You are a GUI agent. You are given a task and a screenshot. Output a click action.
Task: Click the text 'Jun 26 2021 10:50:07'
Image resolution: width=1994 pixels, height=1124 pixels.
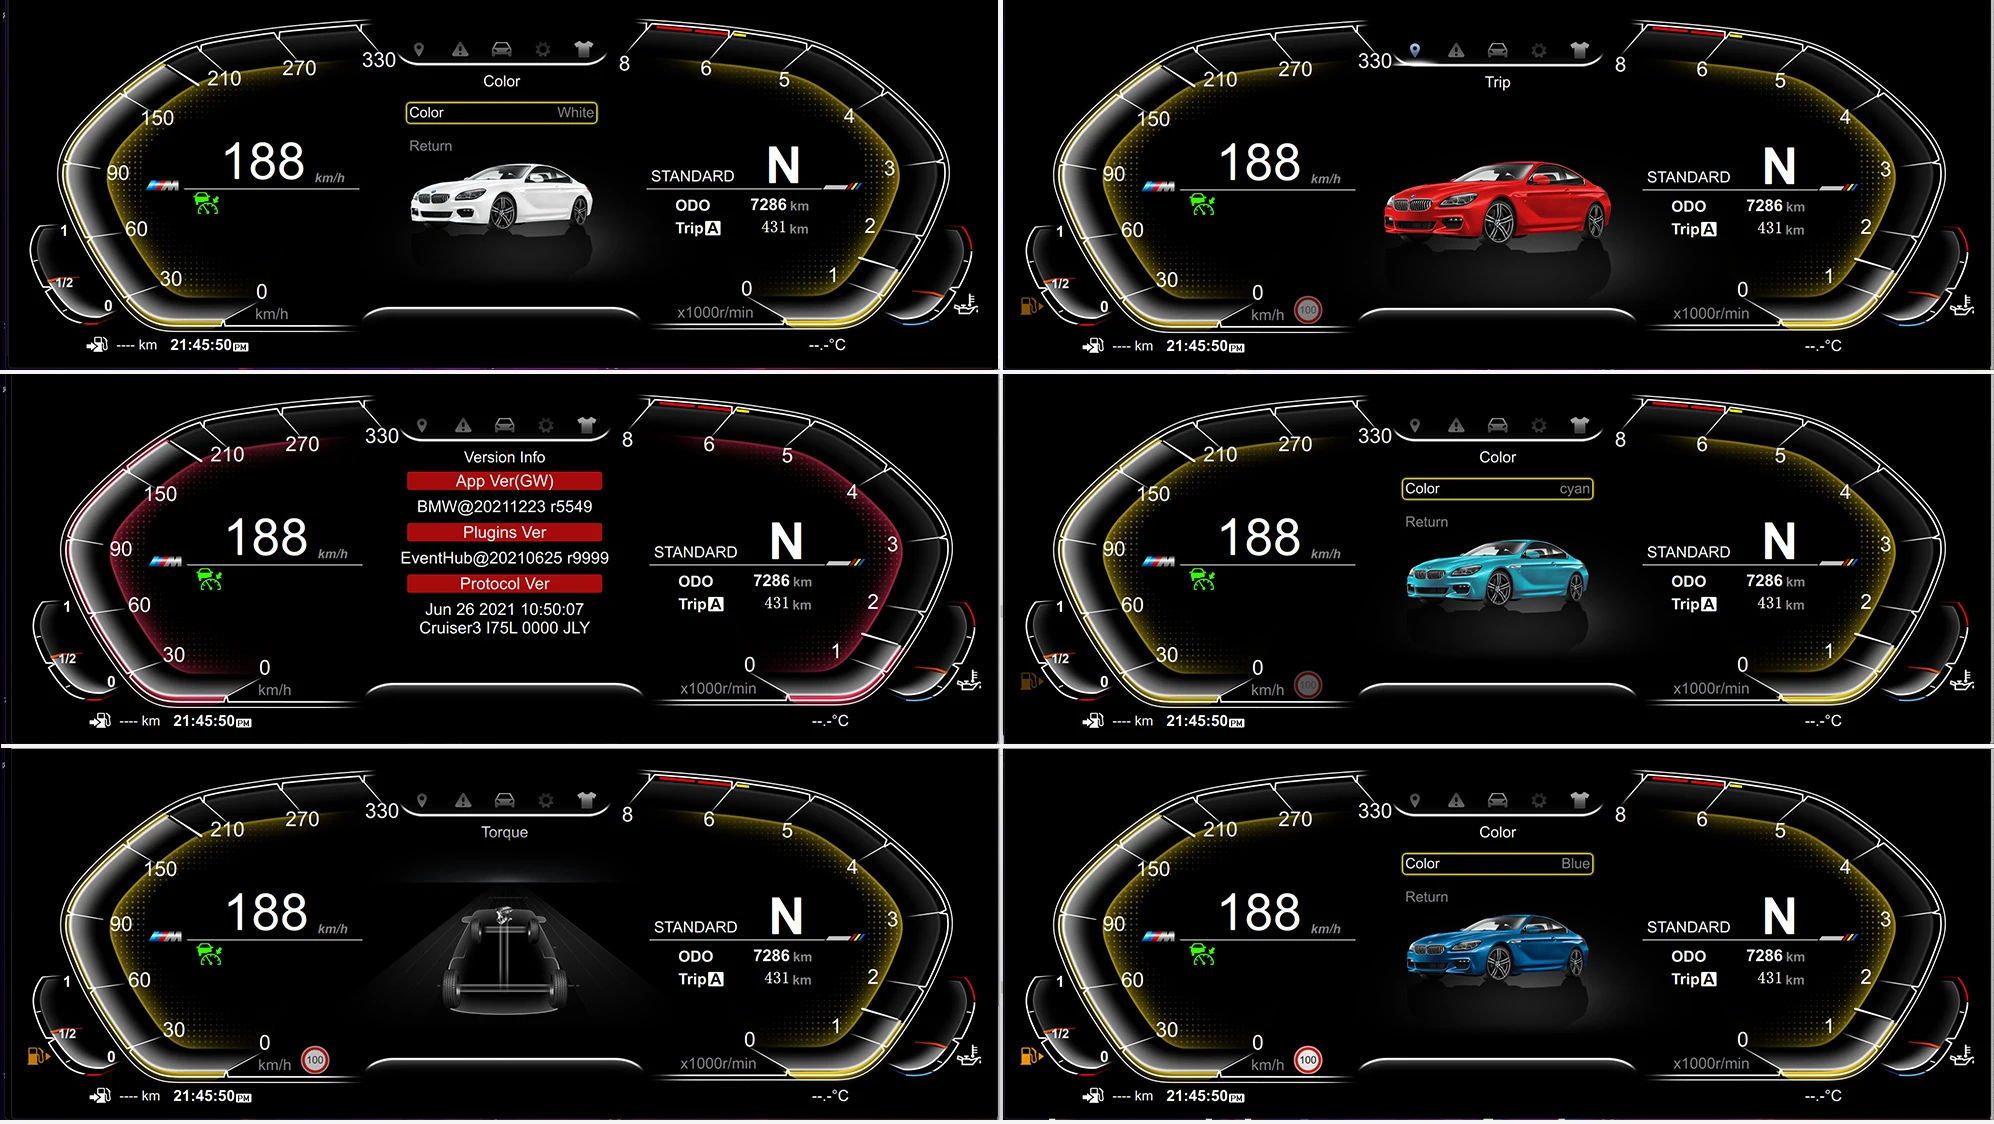505,609
